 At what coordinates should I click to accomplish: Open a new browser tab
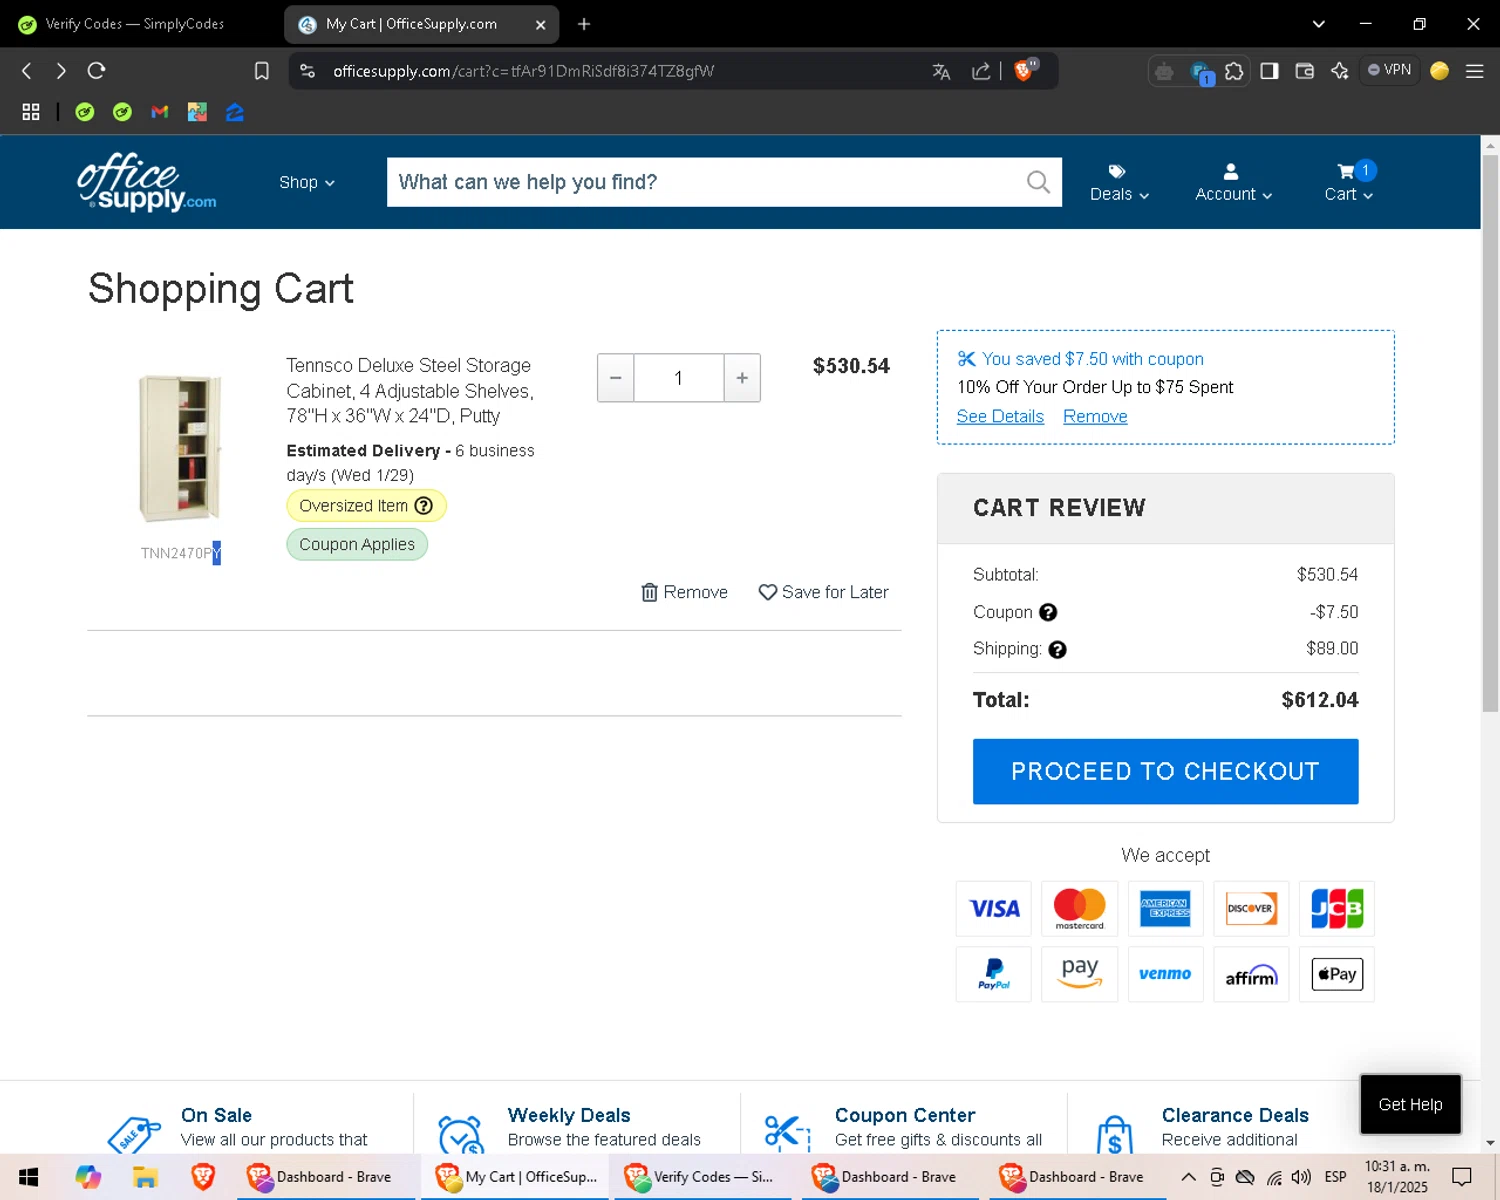tap(584, 24)
